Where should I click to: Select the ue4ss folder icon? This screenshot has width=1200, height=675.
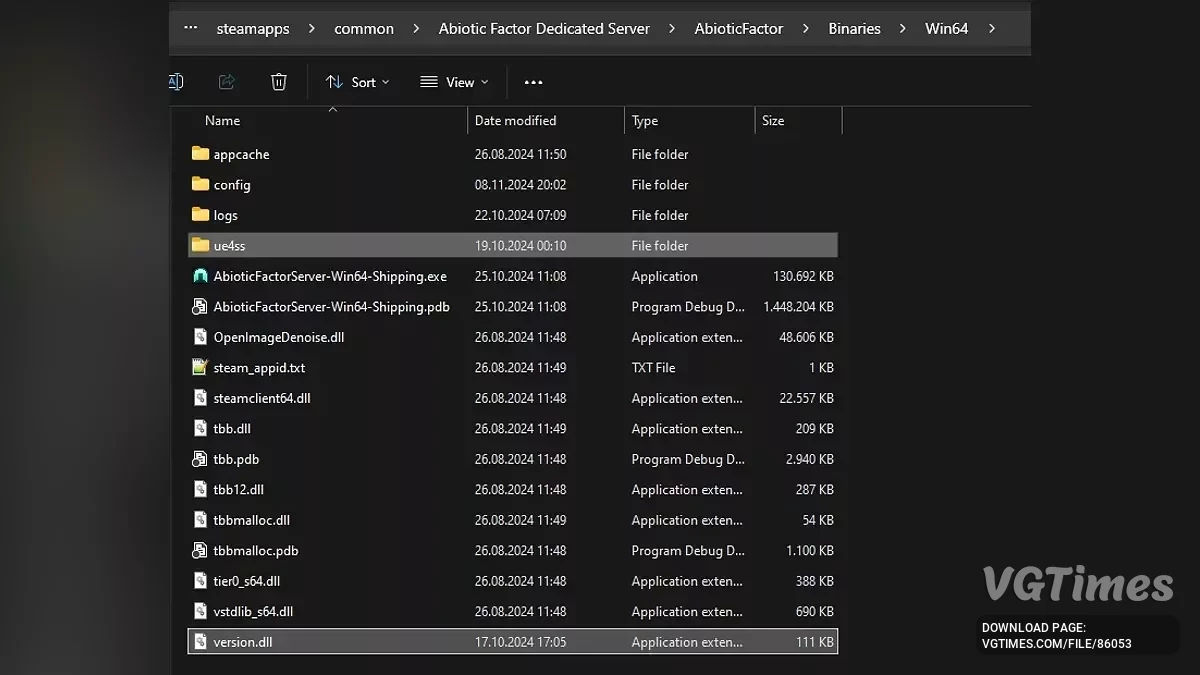click(200, 246)
